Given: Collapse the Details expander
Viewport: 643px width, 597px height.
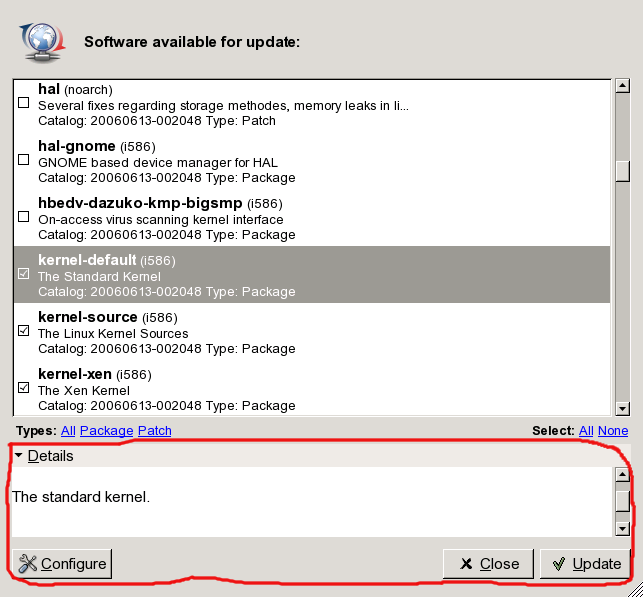Looking at the screenshot, I should [19, 456].
